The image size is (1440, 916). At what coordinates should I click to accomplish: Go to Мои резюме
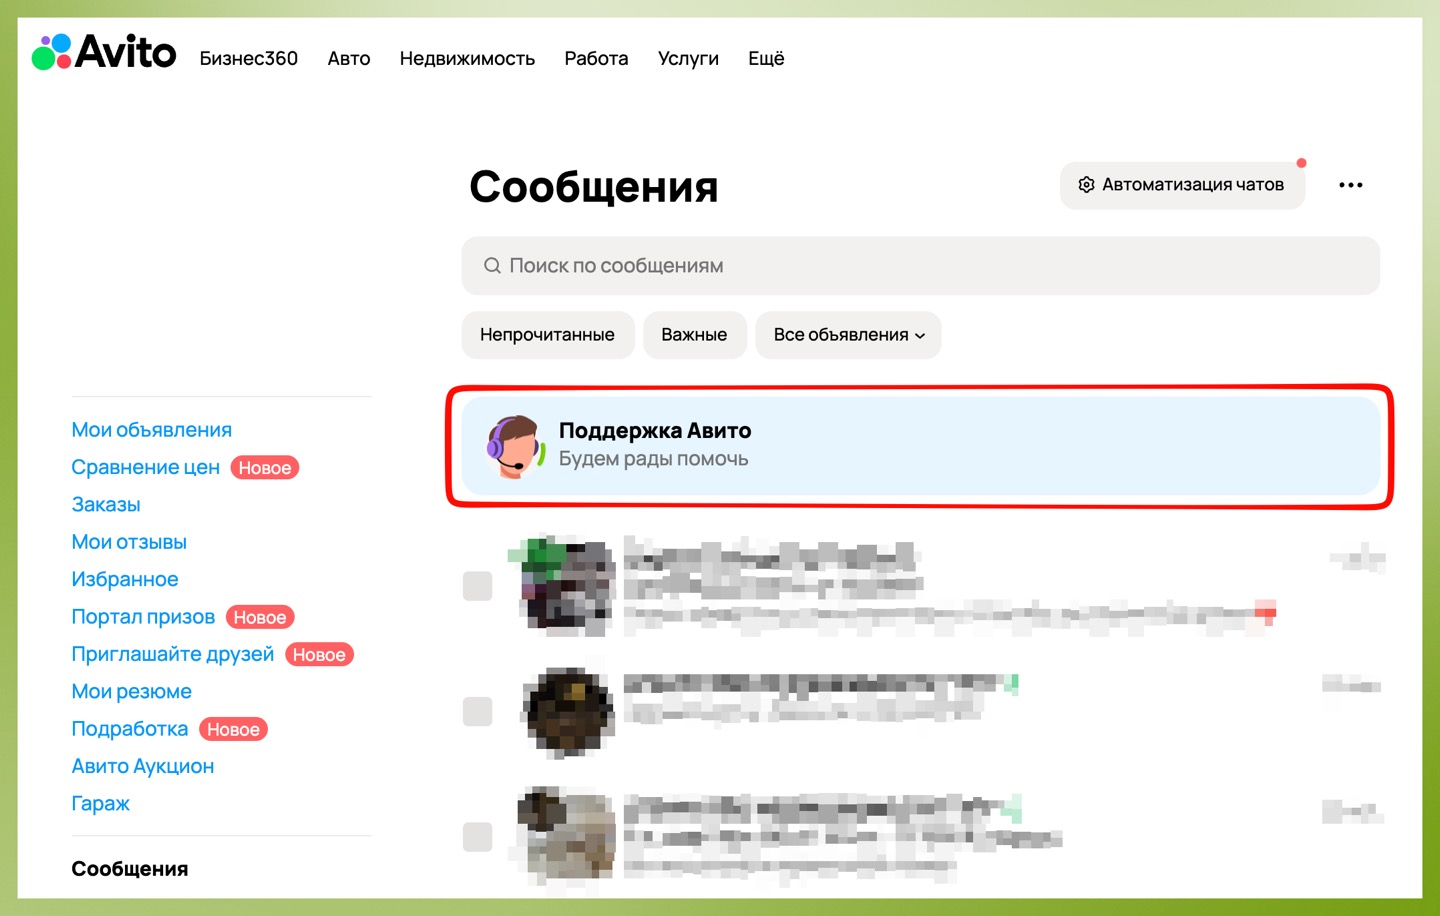point(131,692)
